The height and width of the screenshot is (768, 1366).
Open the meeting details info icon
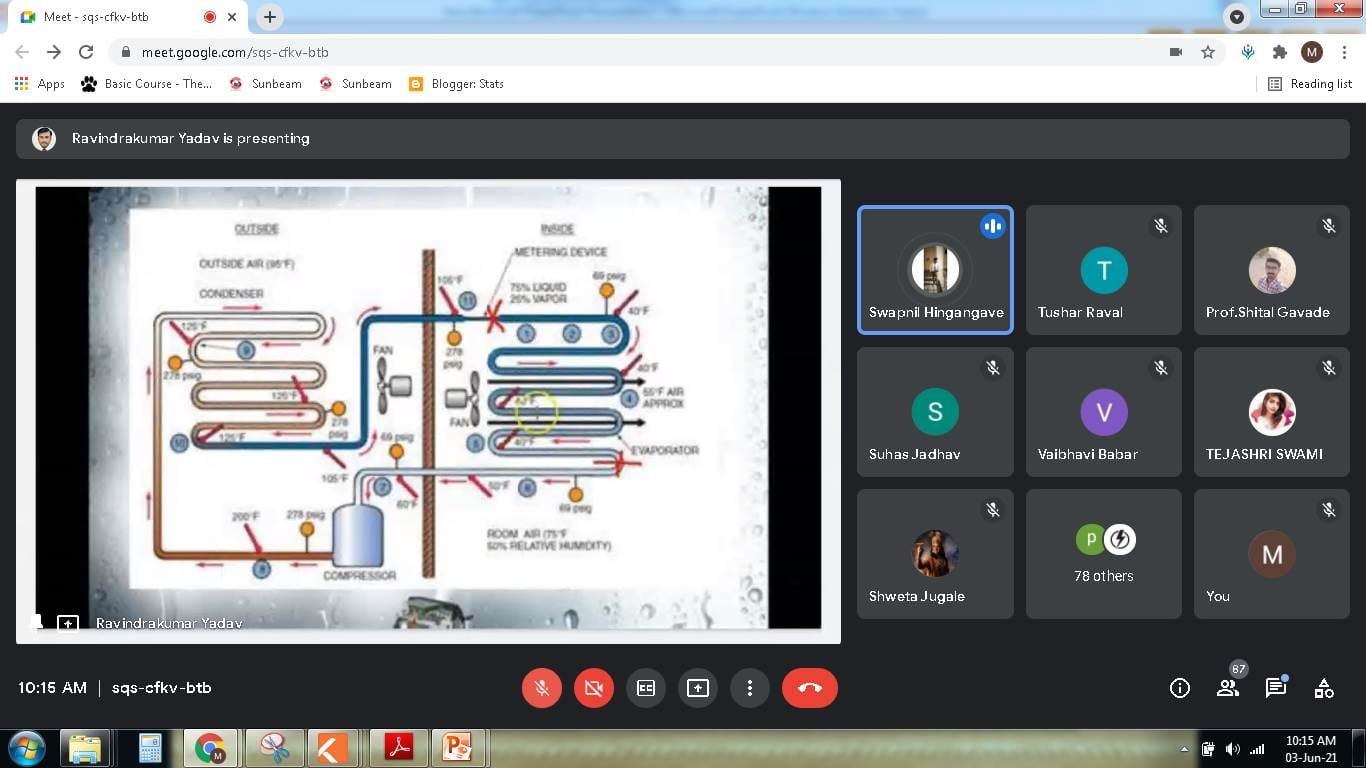[x=1180, y=688]
